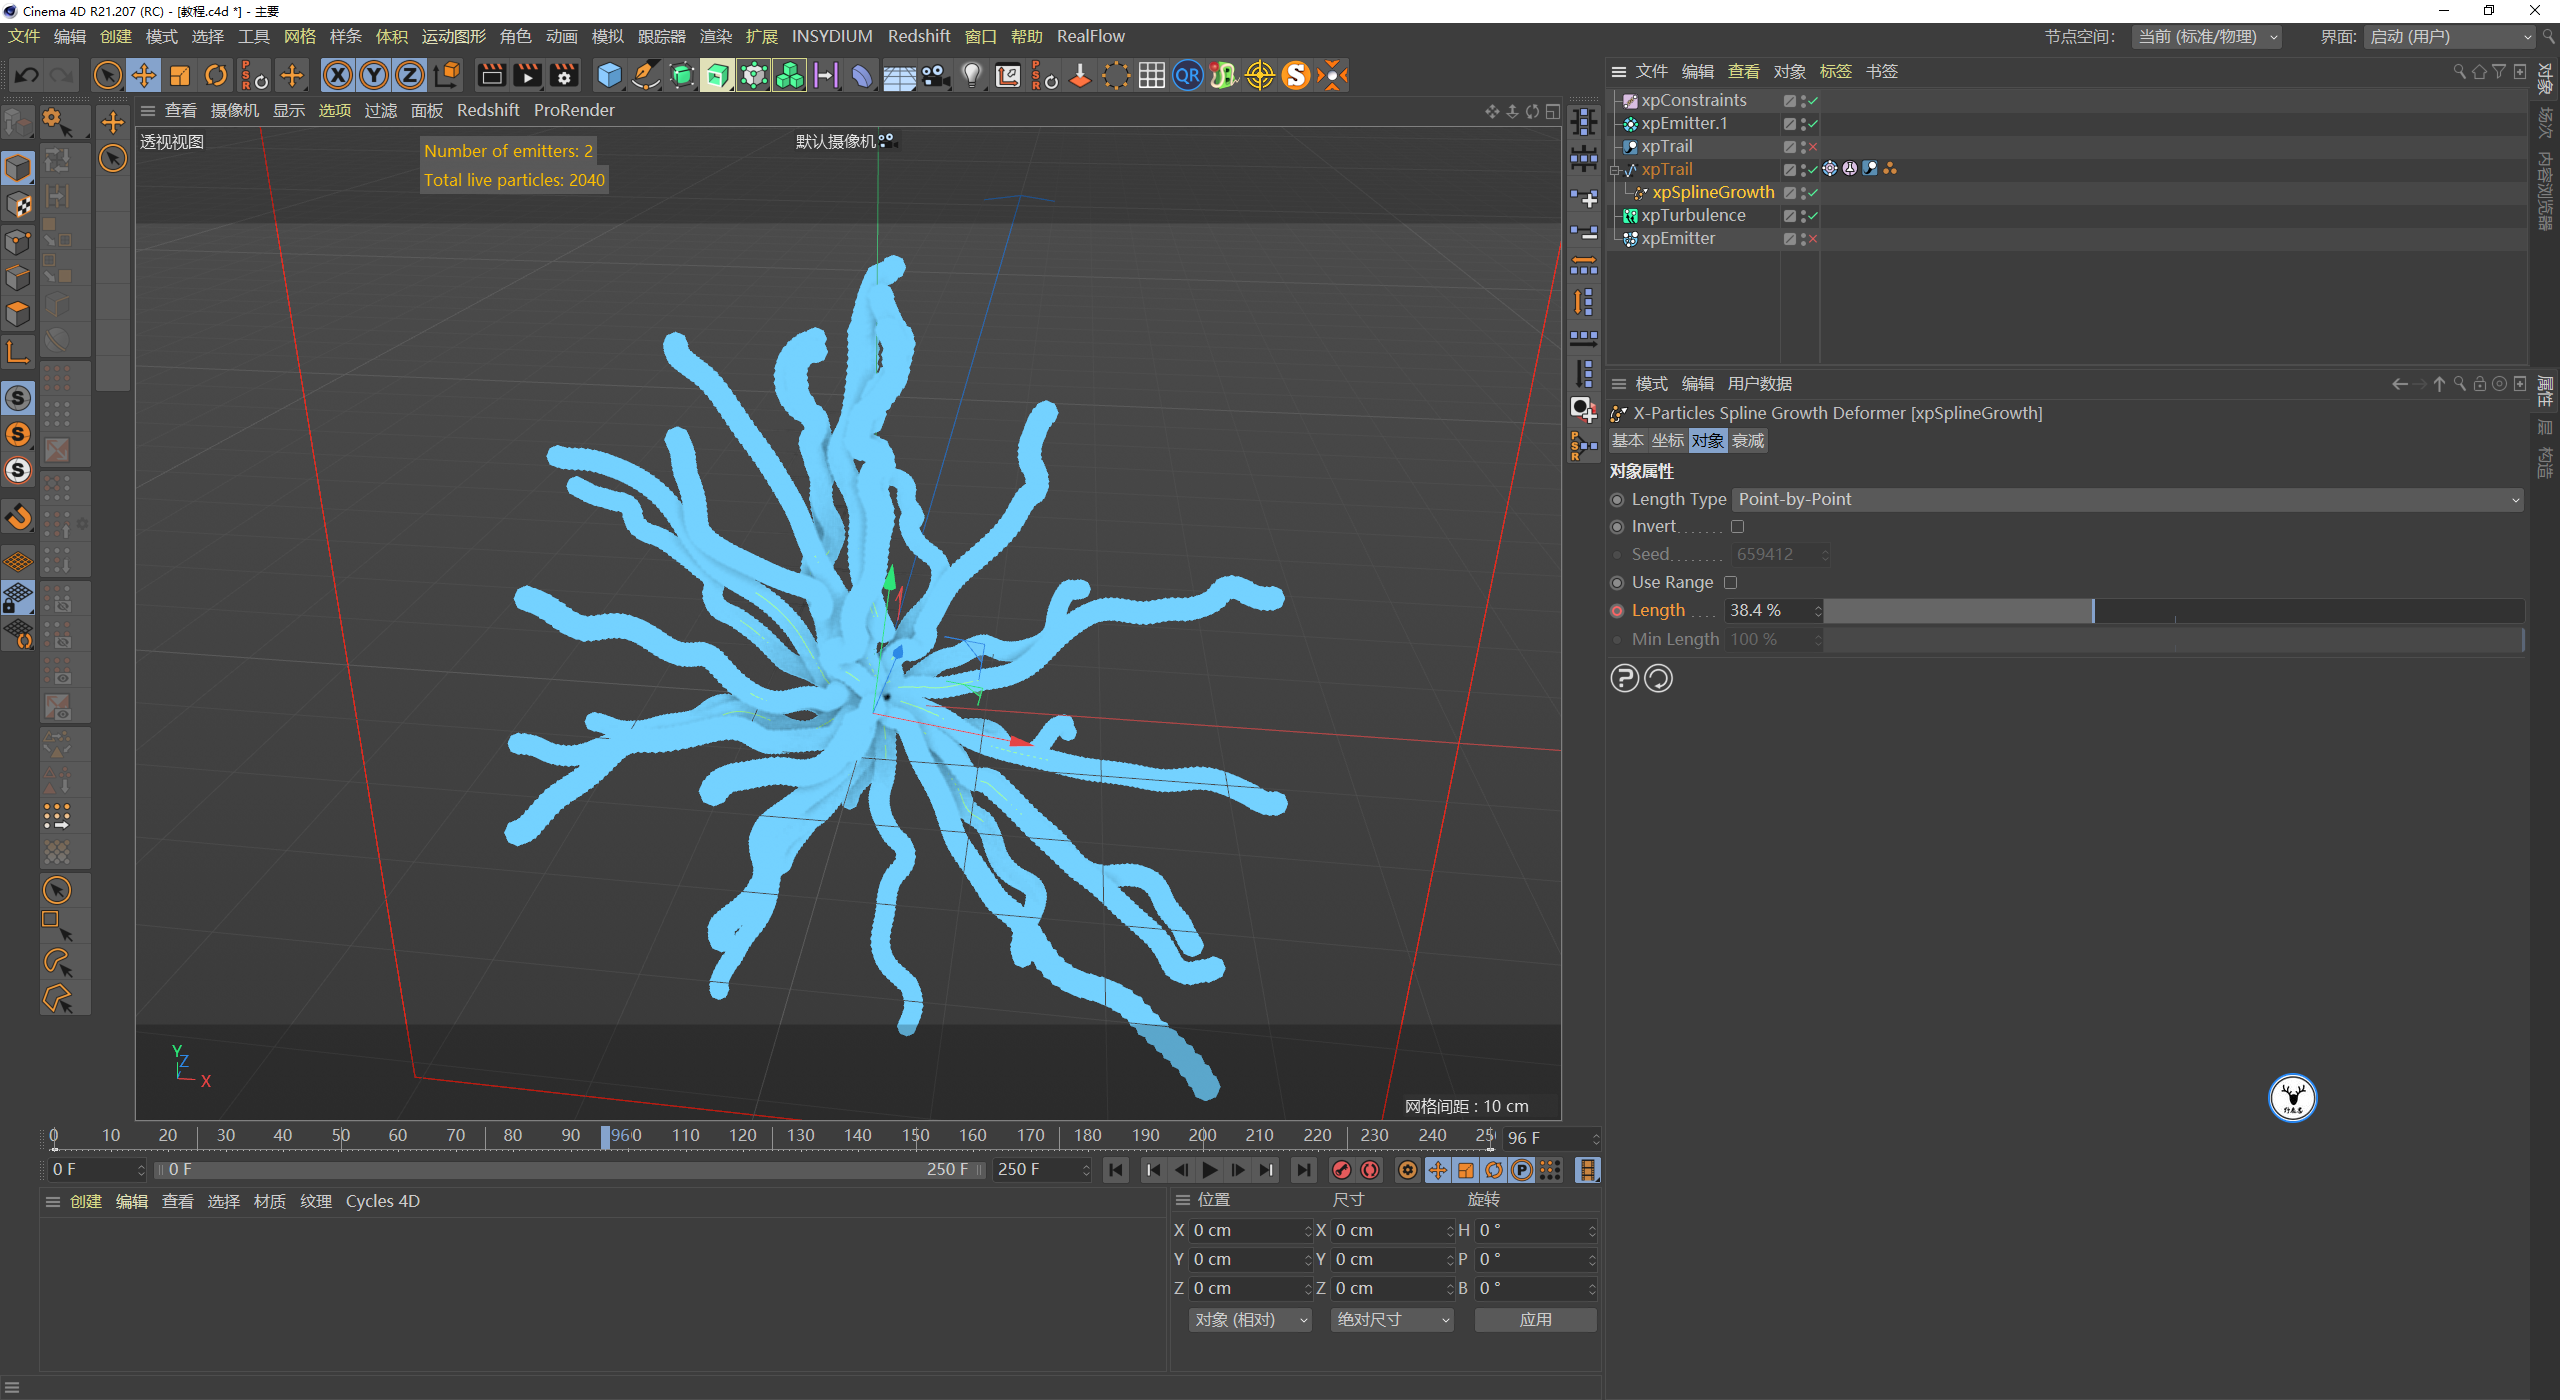Image resolution: width=2560 pixels, height=1400 pixels.
Task: Collapse the xpTrail tree expander
Action: click(1613, 170)
